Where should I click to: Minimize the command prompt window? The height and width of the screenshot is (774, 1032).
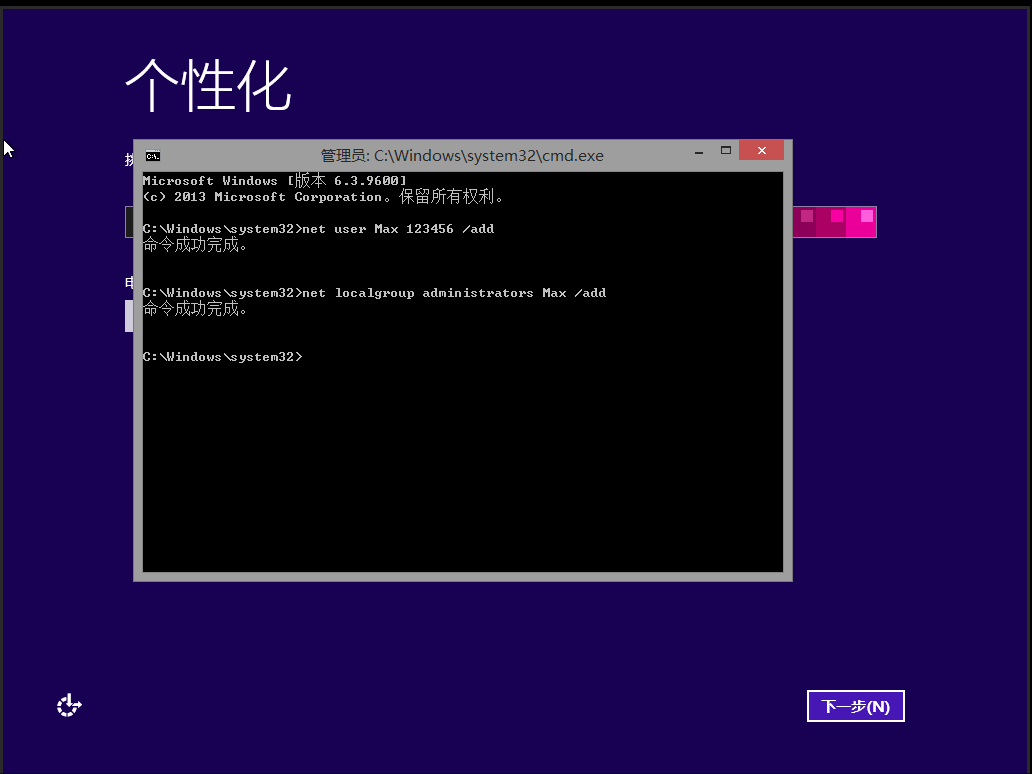pyautogui.click(x=699, y=152)
